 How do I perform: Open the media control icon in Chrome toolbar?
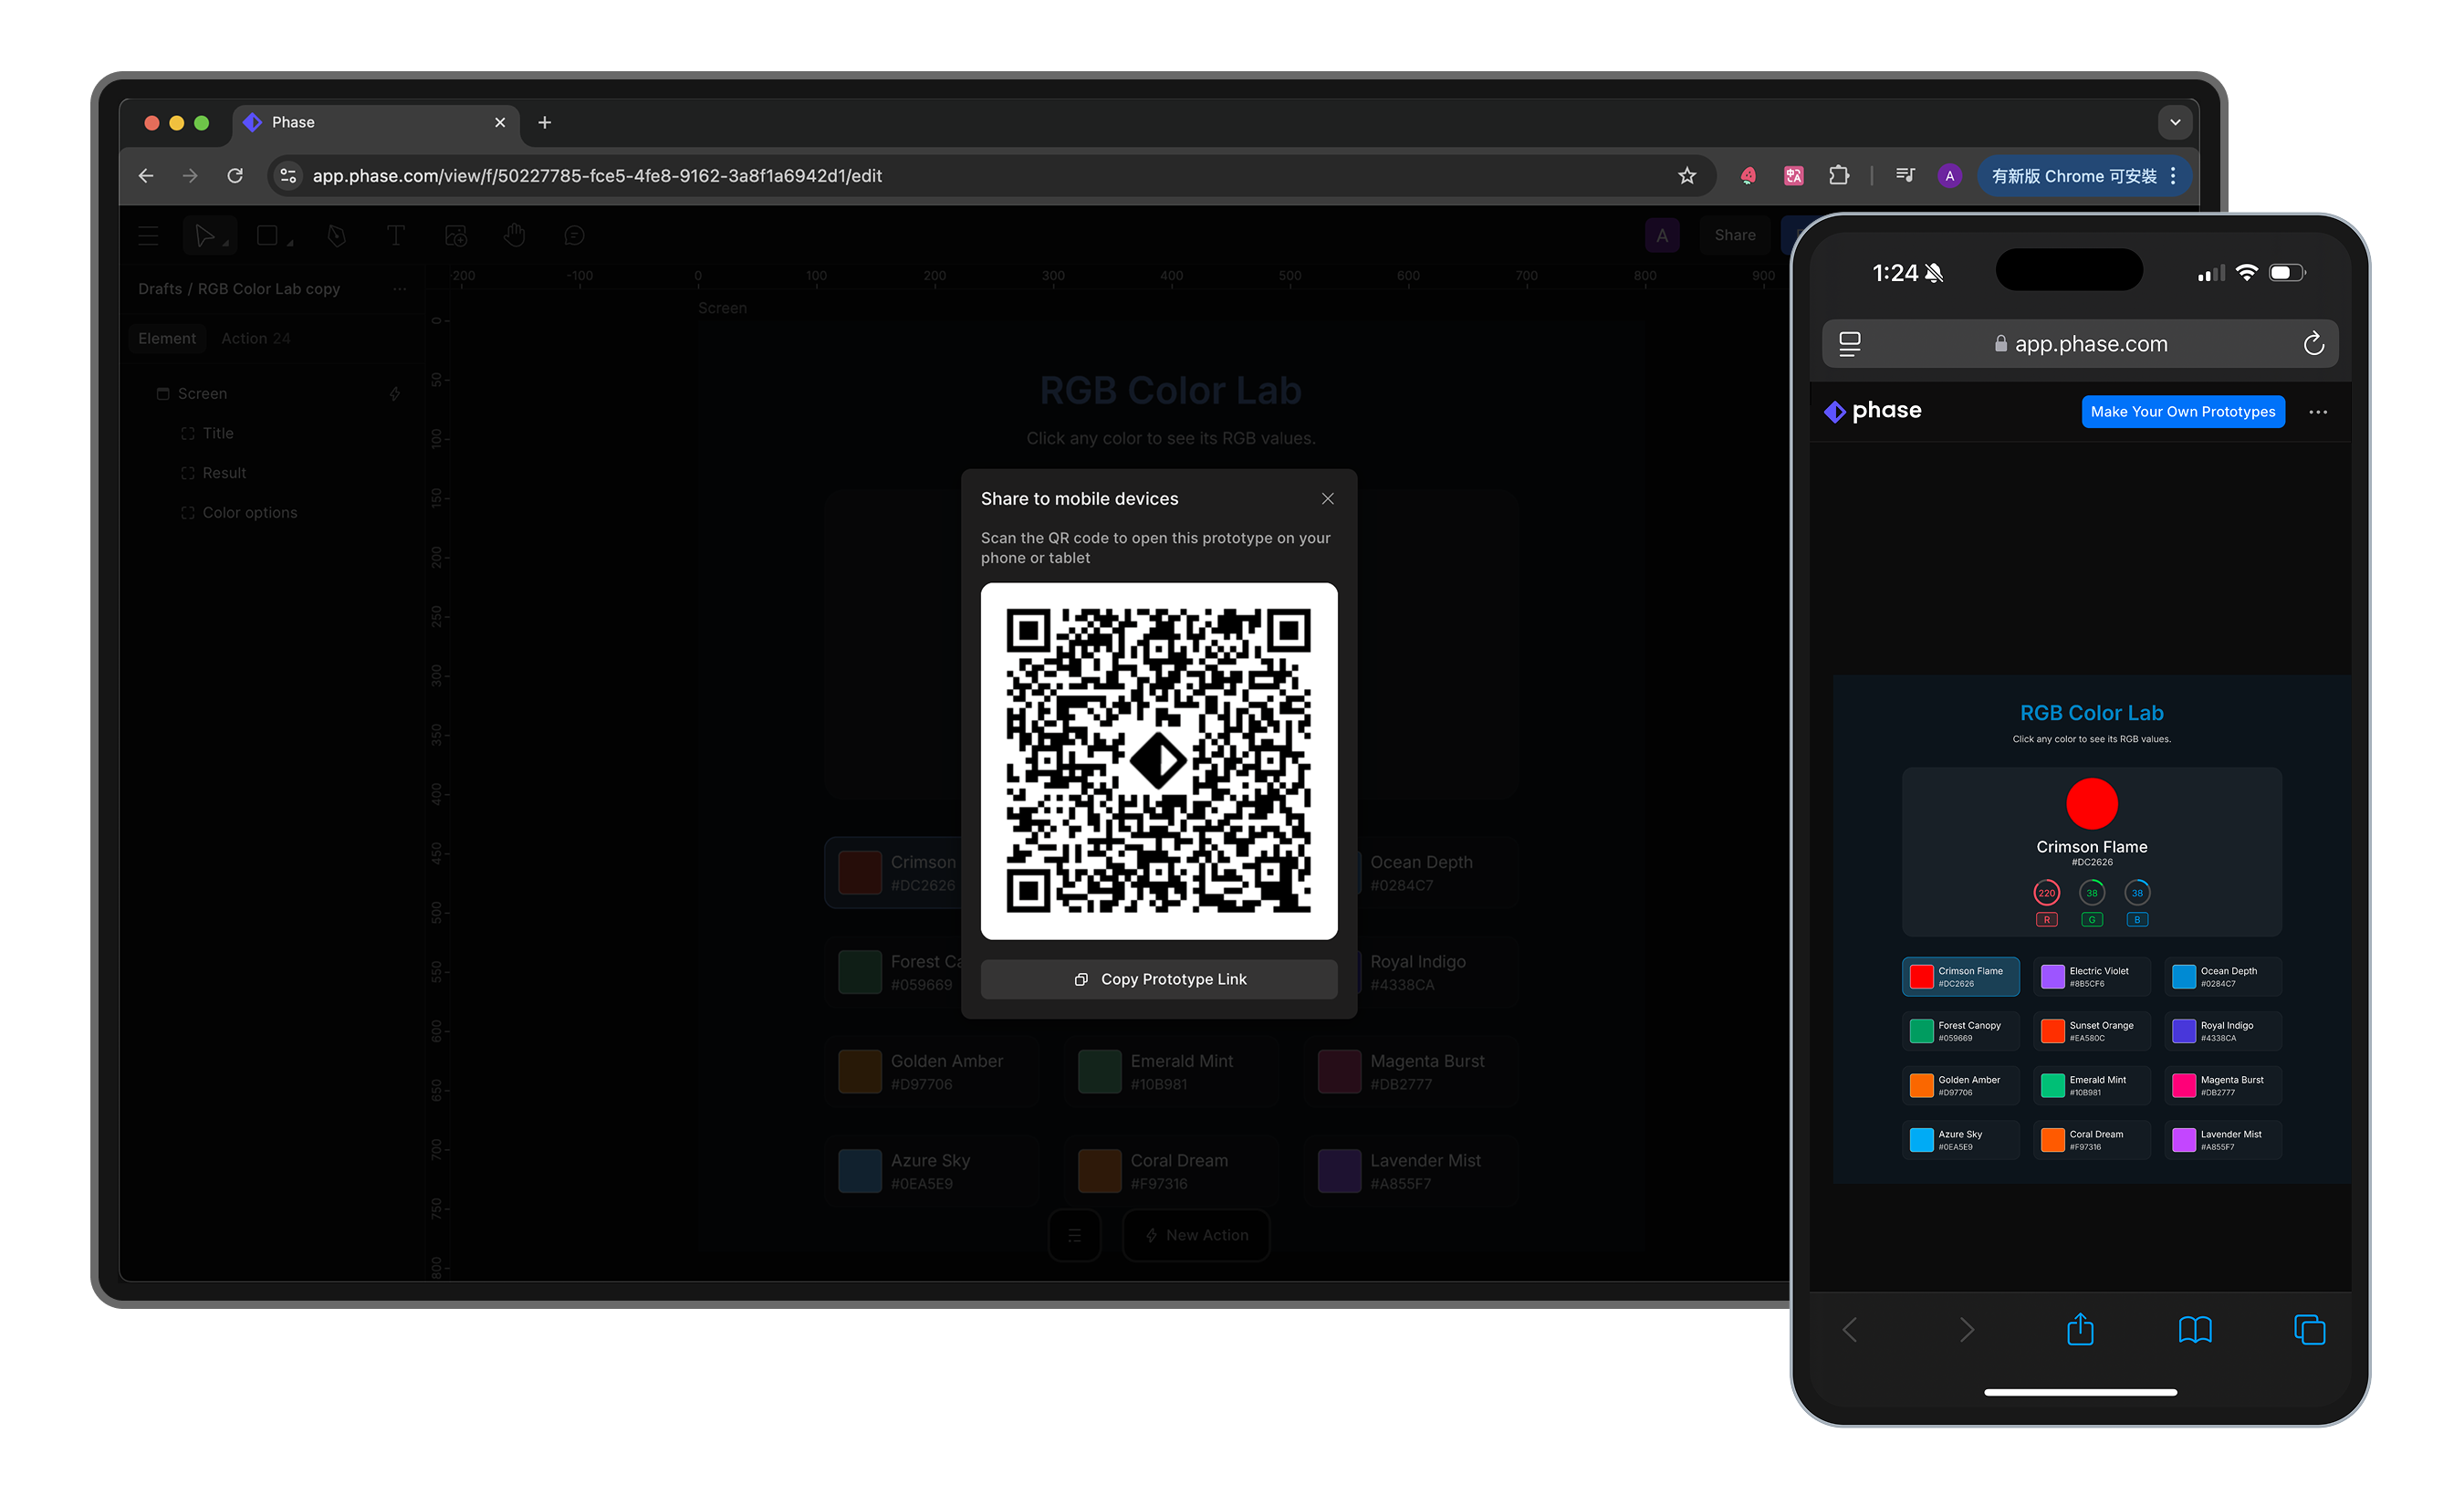pos(1905,176)
